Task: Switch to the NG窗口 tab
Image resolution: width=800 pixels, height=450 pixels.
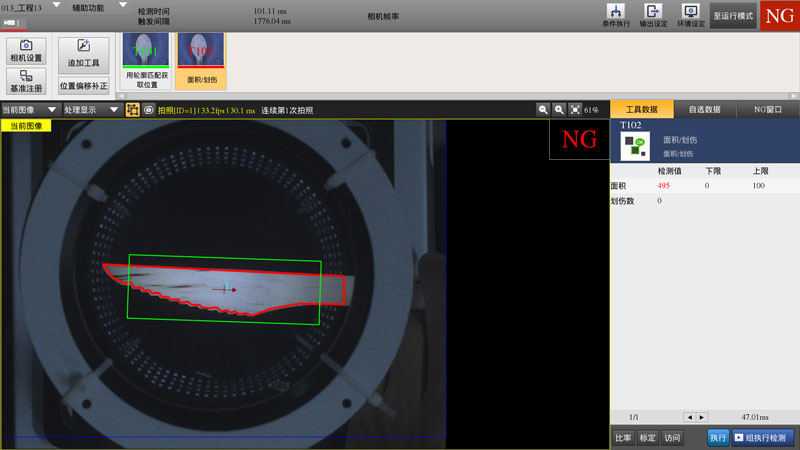Action: point(767,109)
